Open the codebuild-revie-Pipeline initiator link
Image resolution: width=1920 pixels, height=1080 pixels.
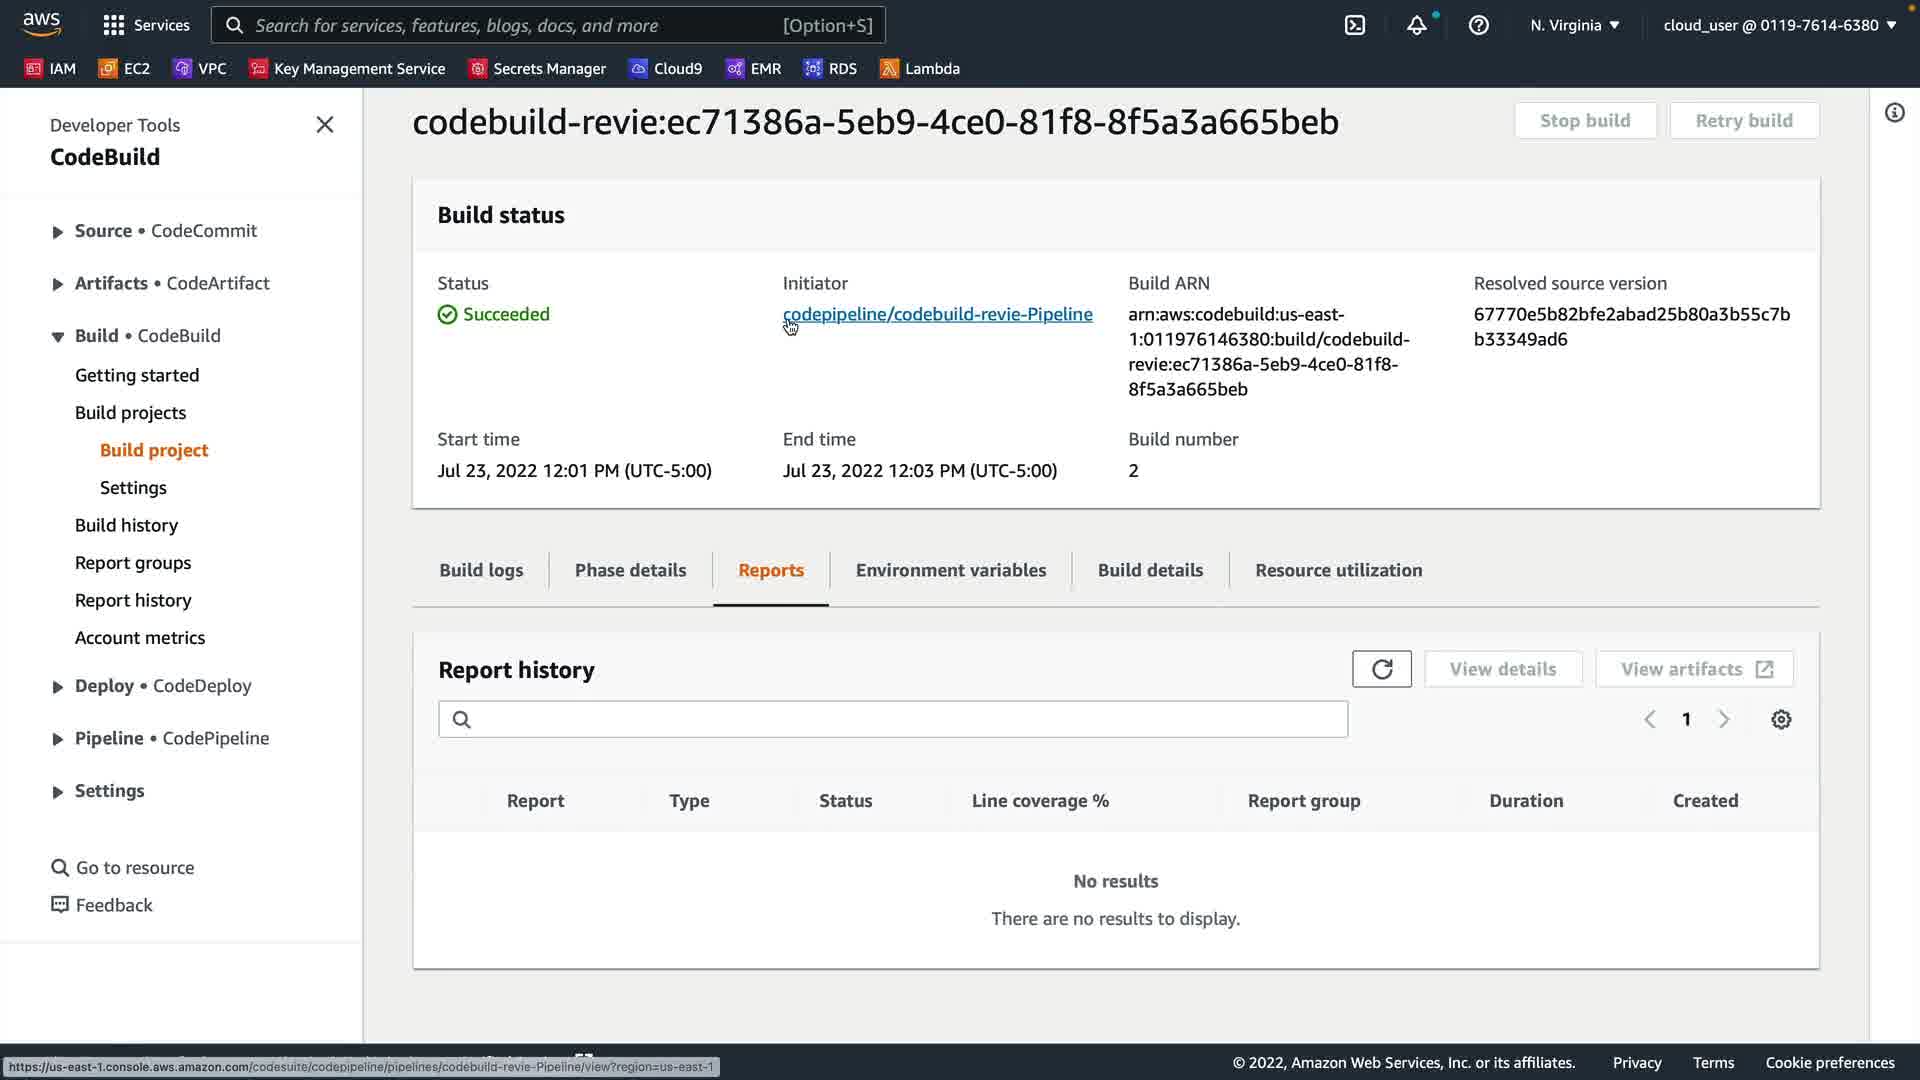coord(937,314)
